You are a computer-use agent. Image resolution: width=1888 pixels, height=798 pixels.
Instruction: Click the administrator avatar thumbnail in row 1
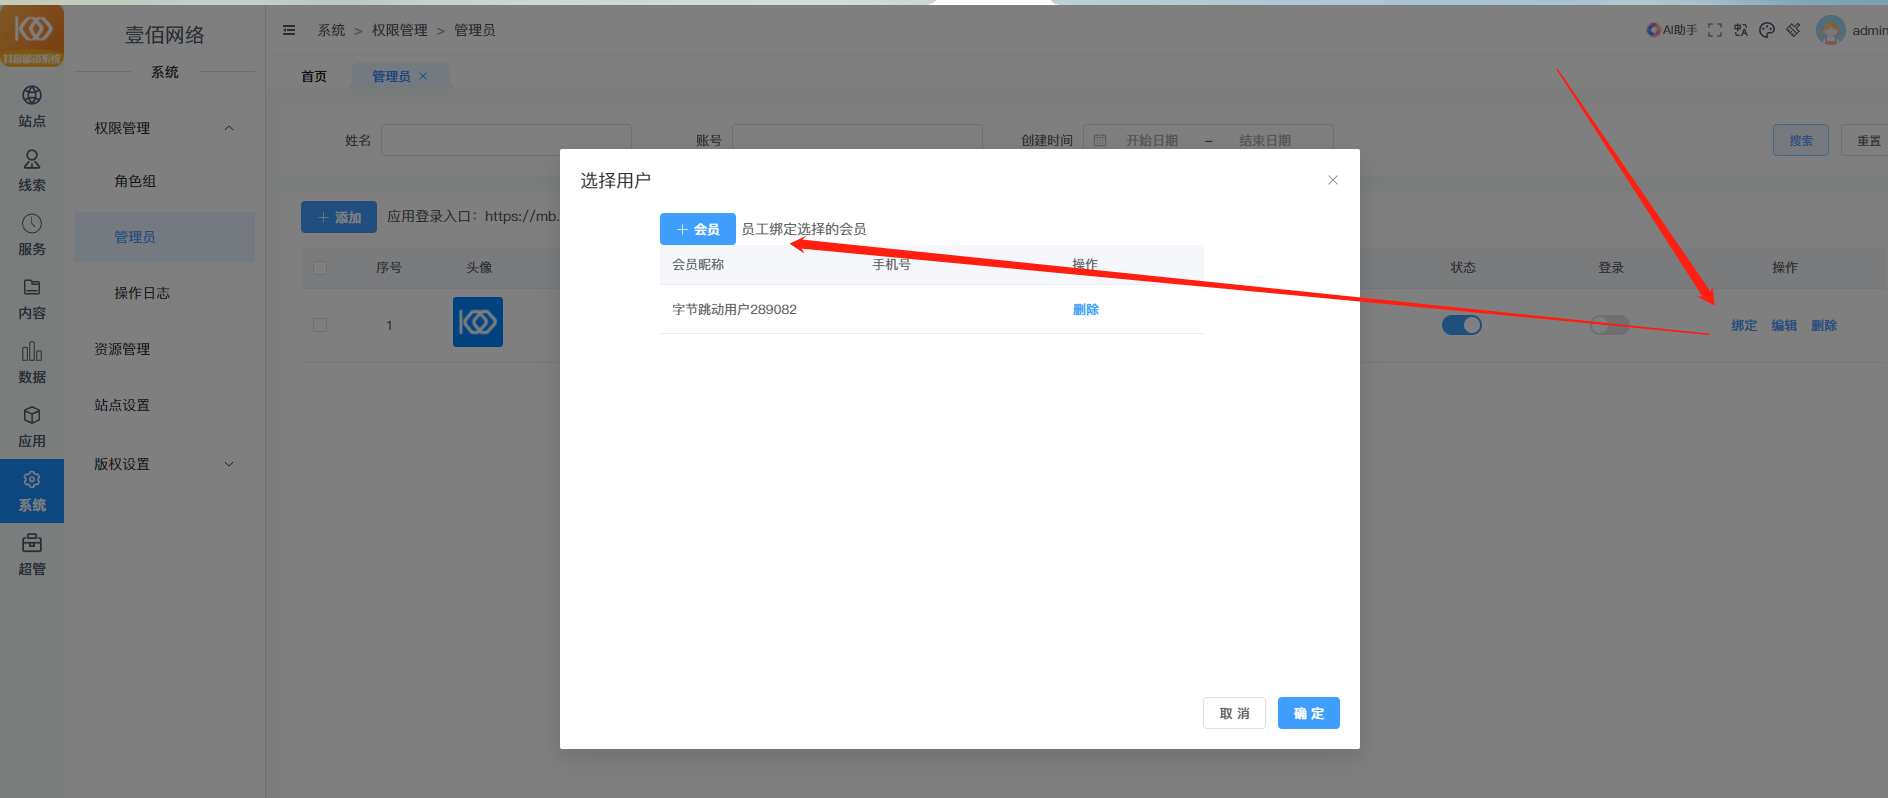478,322
